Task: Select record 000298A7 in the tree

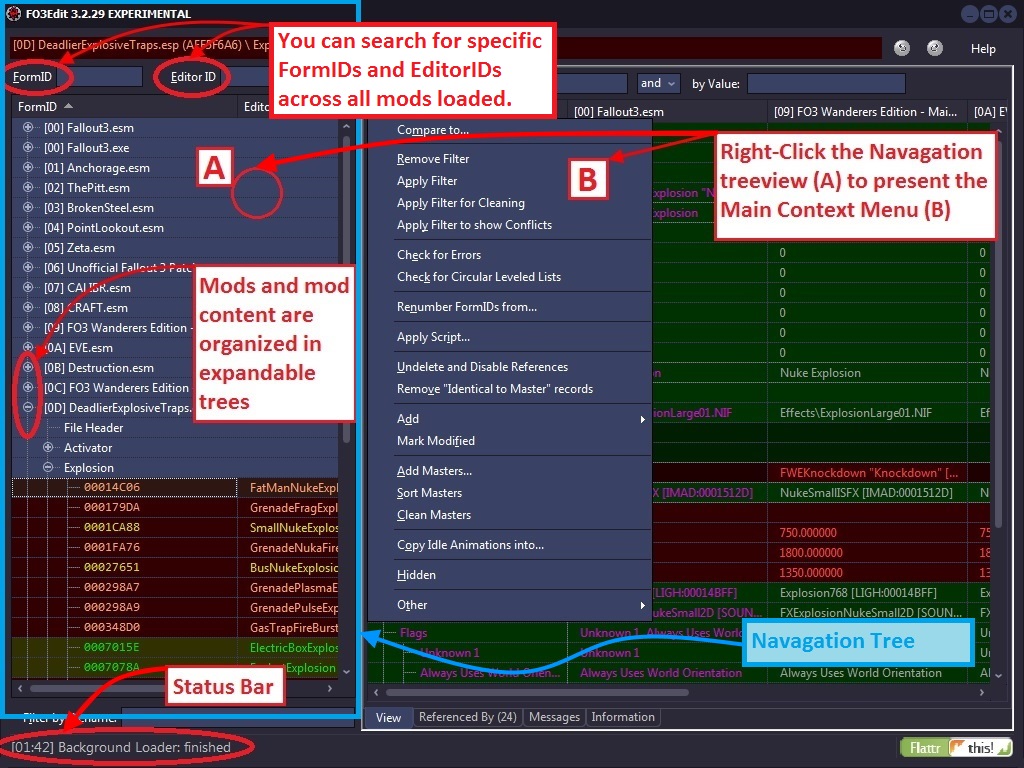Action: pos(112,587)
